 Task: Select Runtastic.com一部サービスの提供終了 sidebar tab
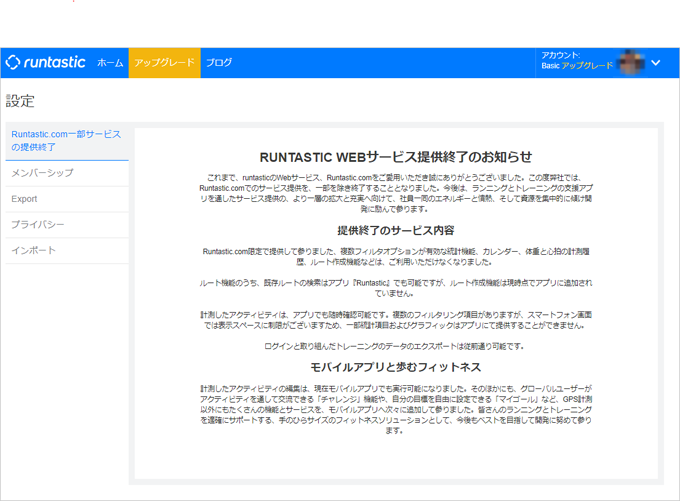coord(67,141)
